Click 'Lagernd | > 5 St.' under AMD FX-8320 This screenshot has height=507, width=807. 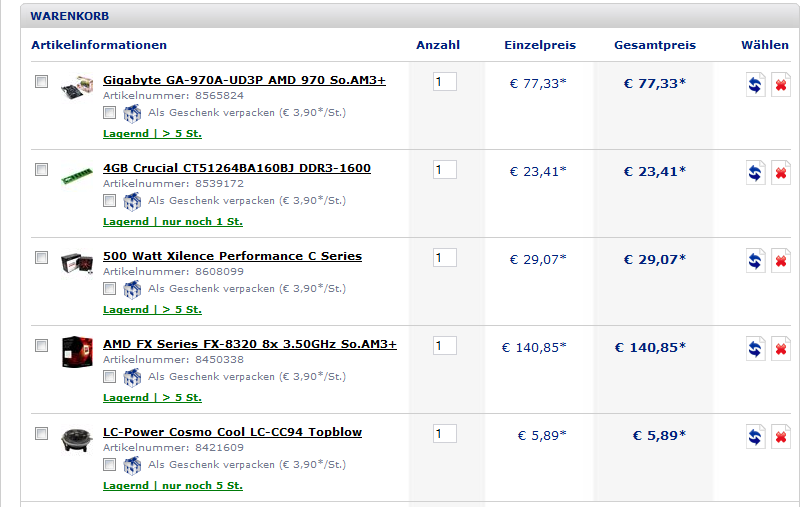[152, 398]
